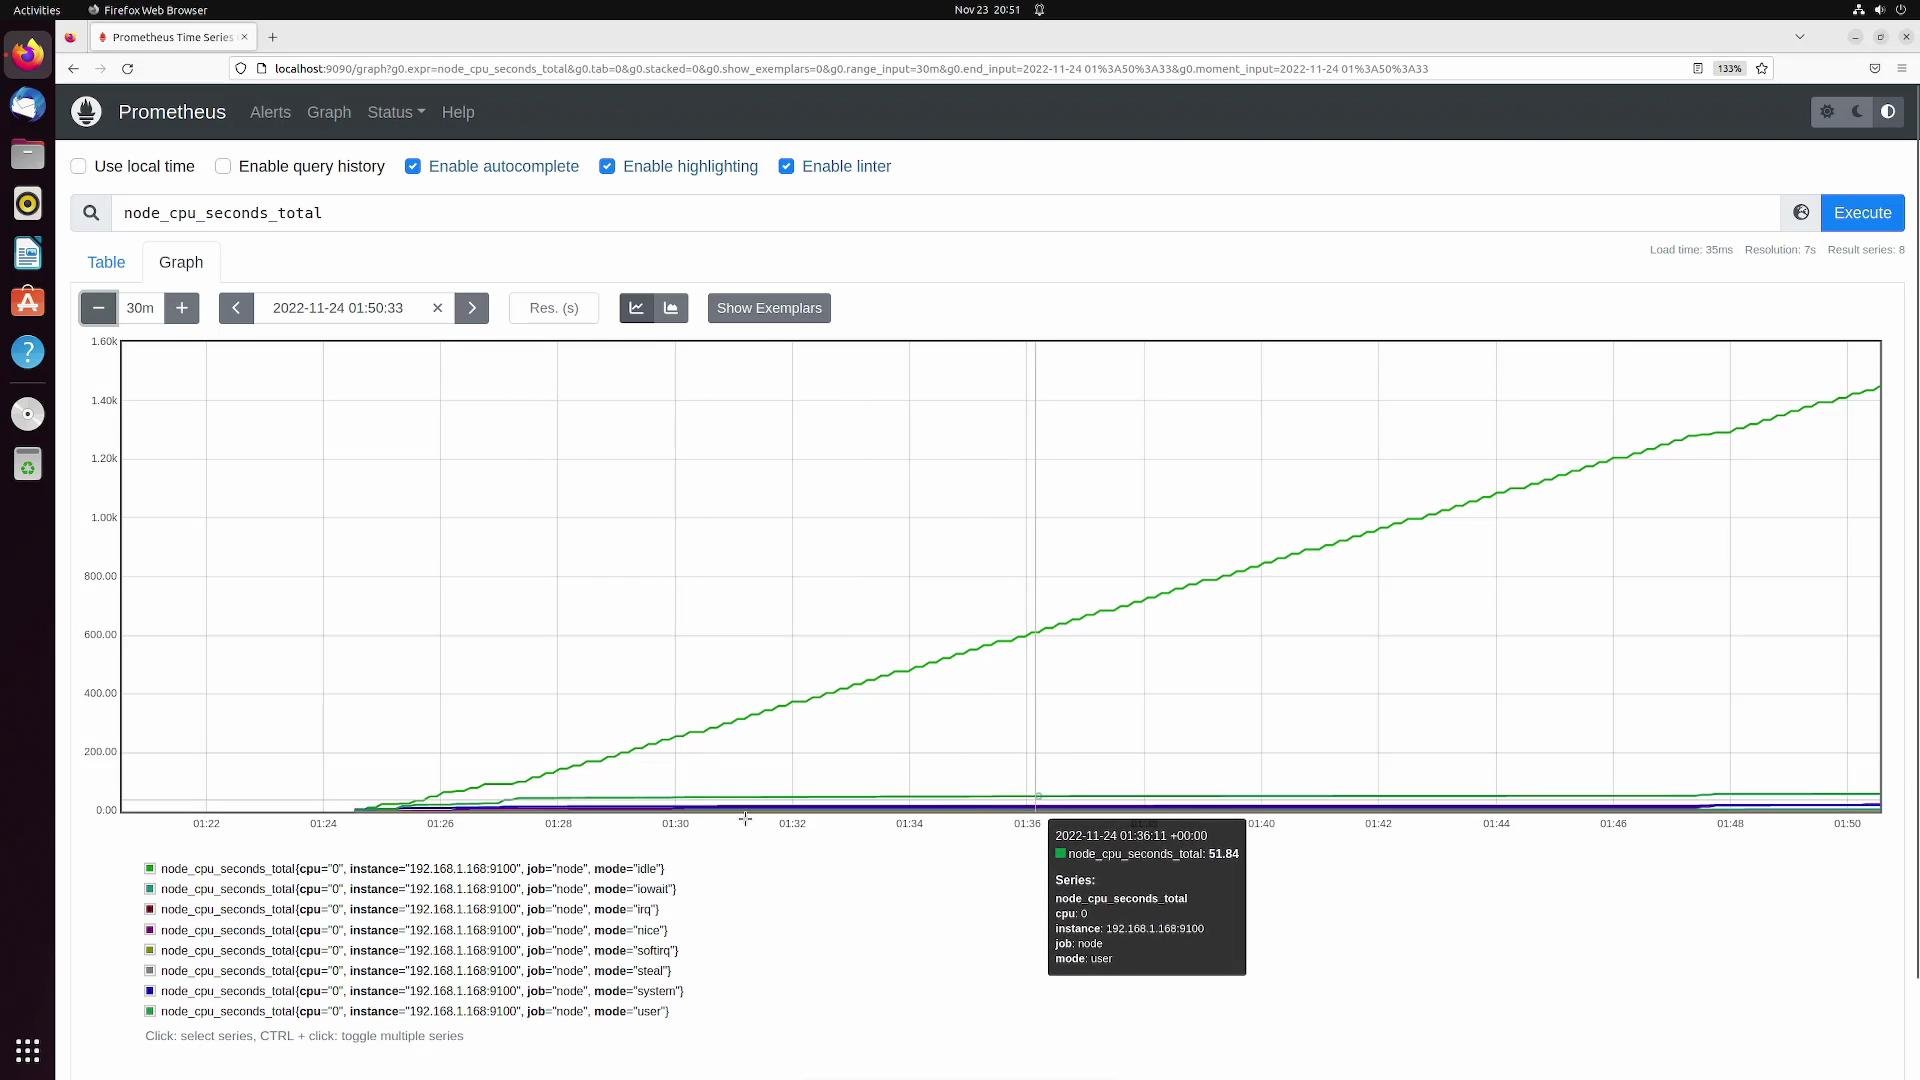Image resolution: width=1920 pixels, height=1080 pixels.
Task: Click the 30m range input field
Action: pyautogui.click(x=140, y=308)
